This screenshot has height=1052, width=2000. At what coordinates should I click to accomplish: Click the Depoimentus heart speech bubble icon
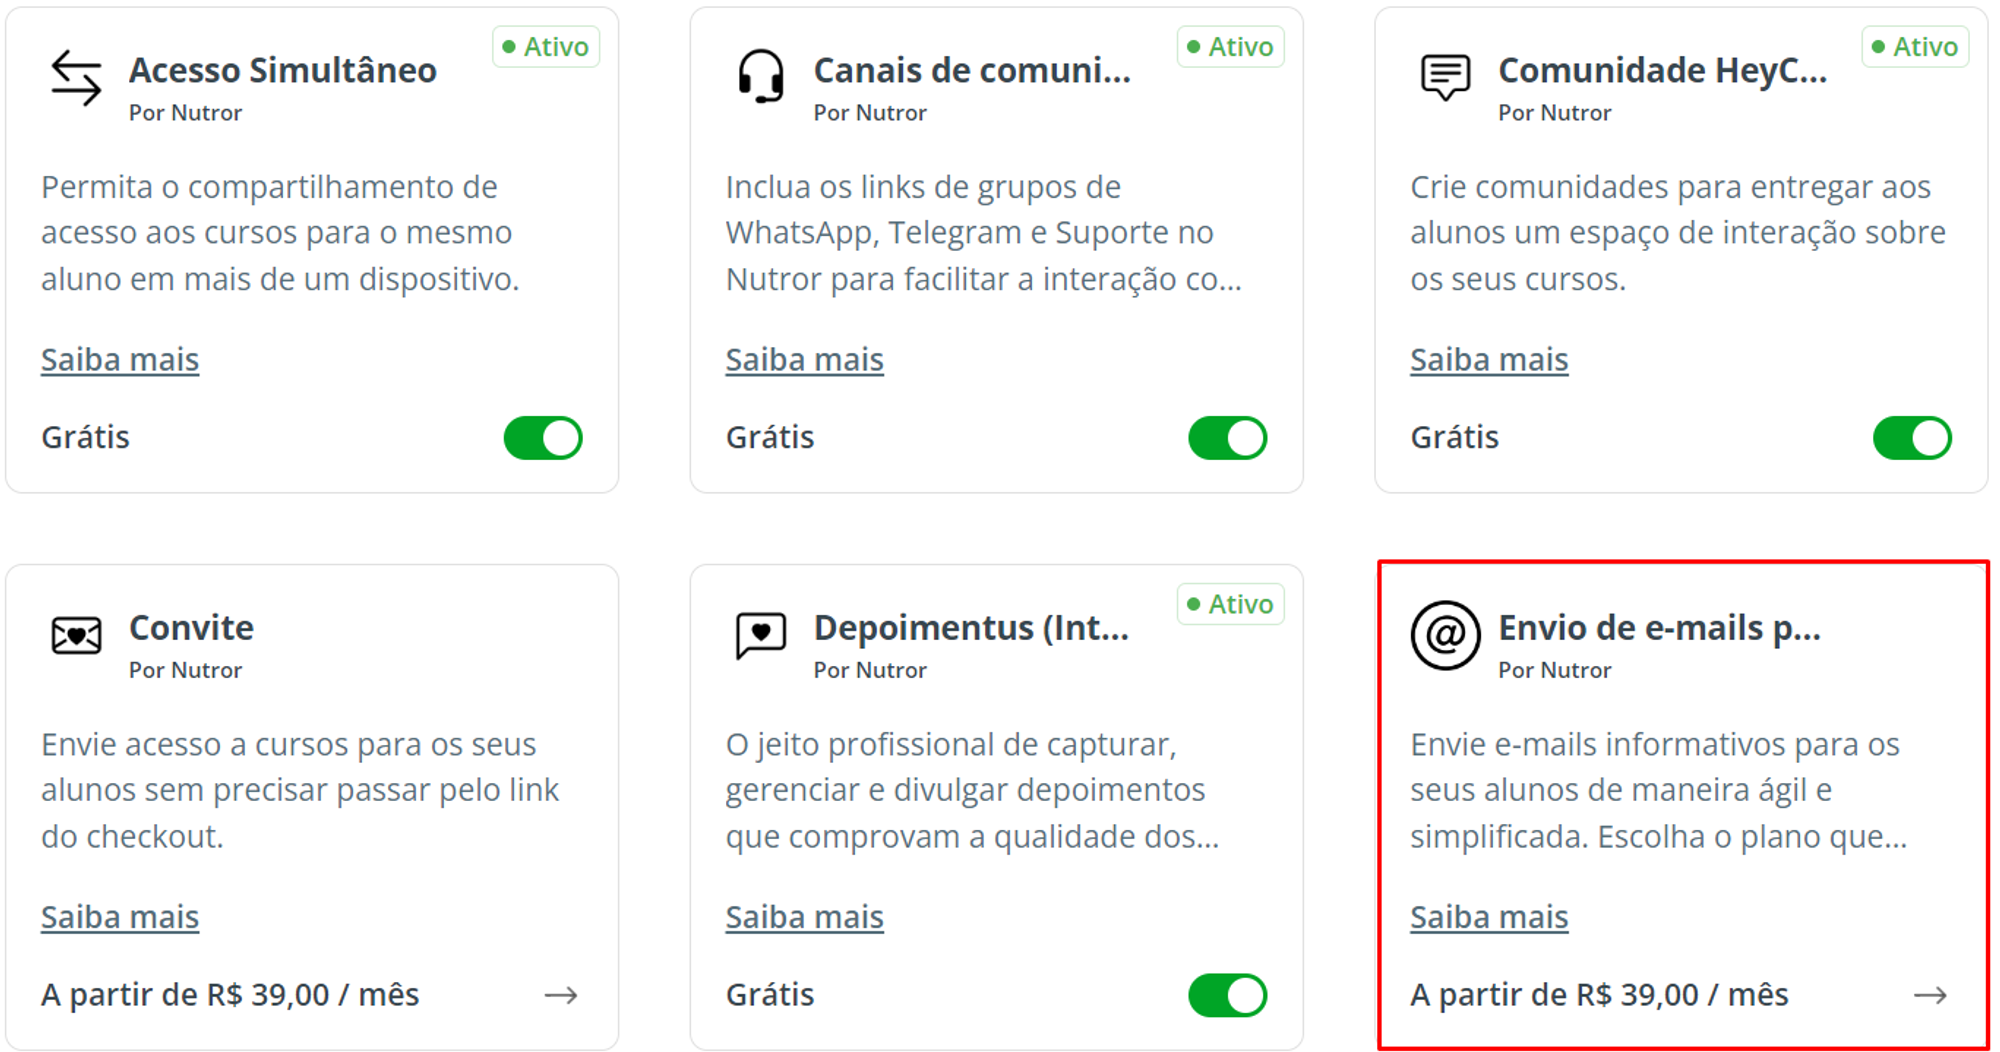[761, 635]
